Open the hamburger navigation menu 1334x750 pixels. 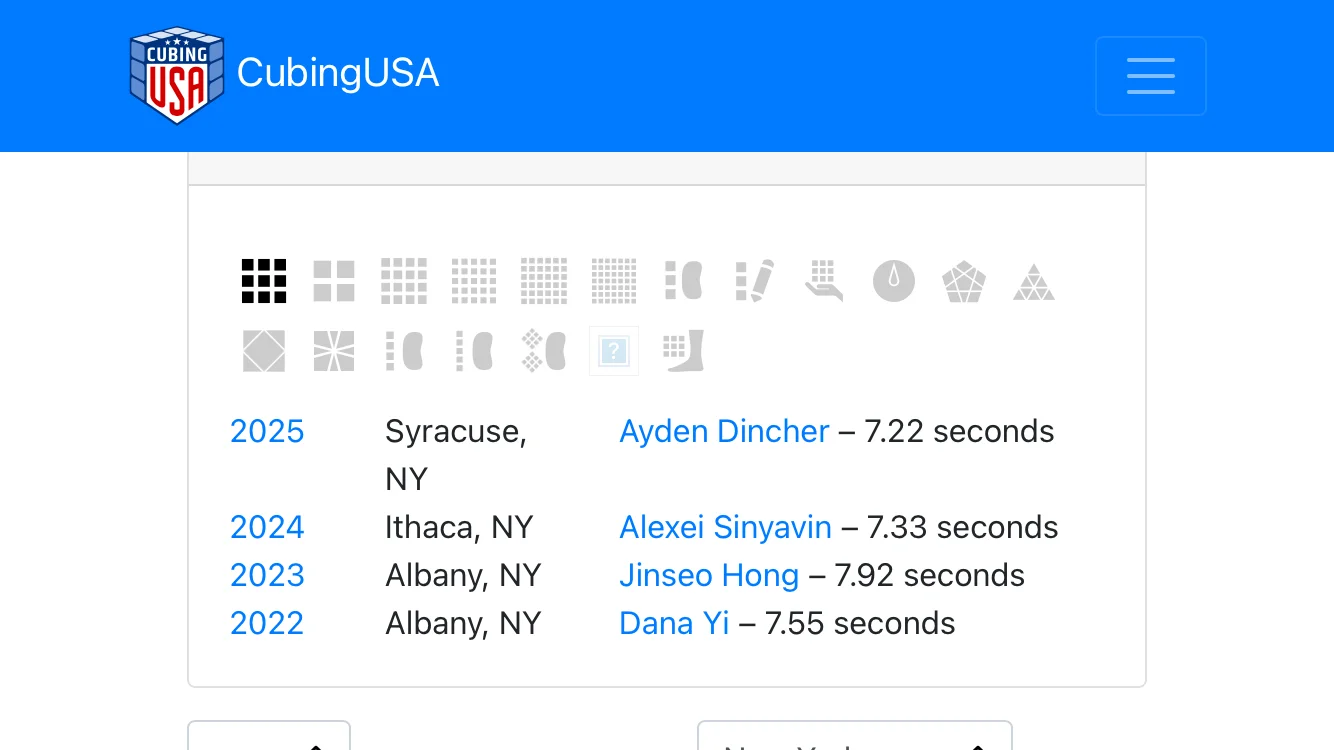coord(1151,76)
